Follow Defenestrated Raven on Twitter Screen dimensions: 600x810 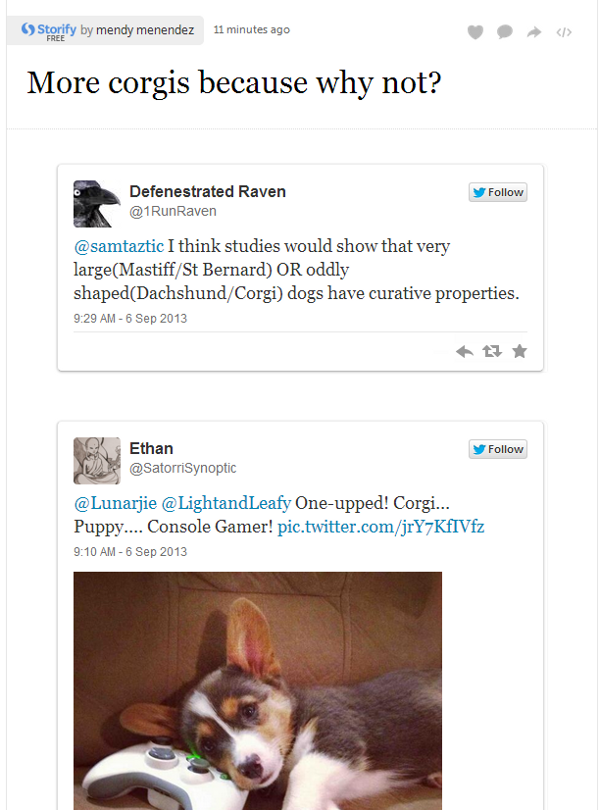click(498, 192)
